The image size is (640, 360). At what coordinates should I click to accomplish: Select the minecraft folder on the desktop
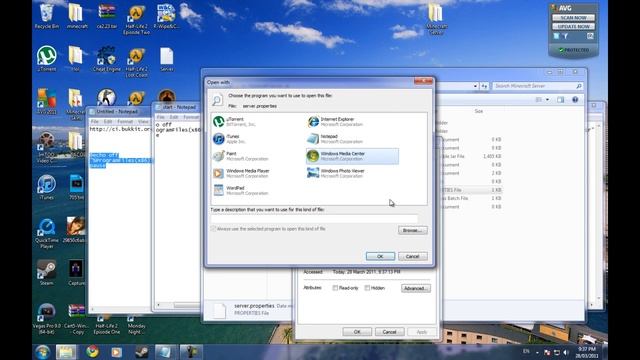coord(76,16)
